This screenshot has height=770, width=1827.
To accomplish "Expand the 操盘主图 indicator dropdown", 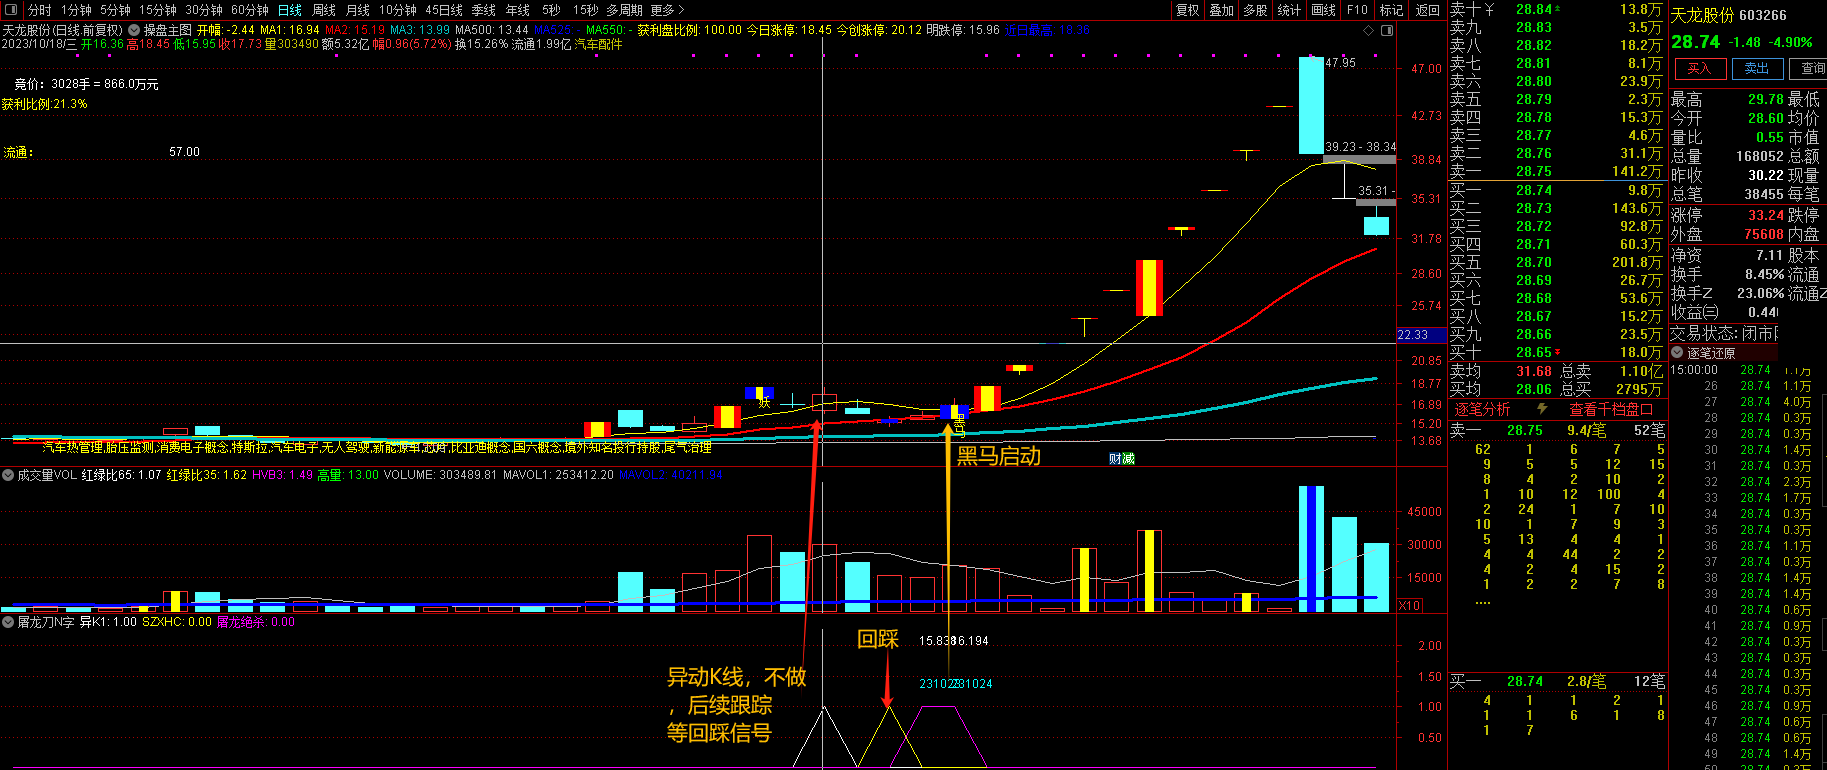I will pos(134,30).
